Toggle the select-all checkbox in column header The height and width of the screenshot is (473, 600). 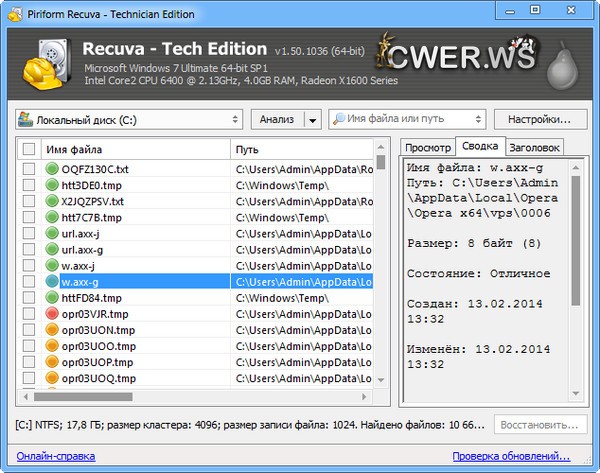[29, 149]
